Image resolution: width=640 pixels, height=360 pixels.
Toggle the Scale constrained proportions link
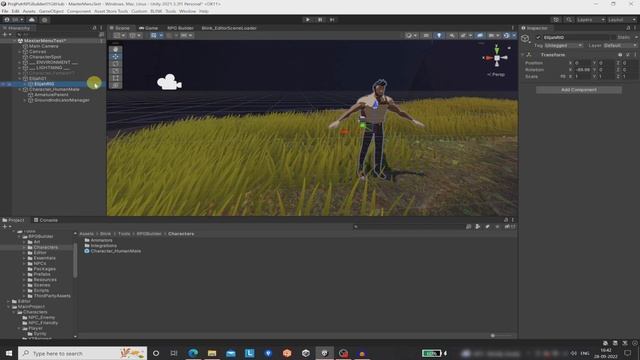[x=563, y=76]
